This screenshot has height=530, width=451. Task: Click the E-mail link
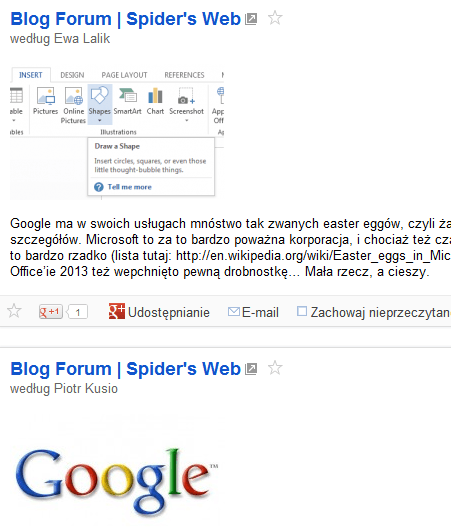click(x=260, y=312)
